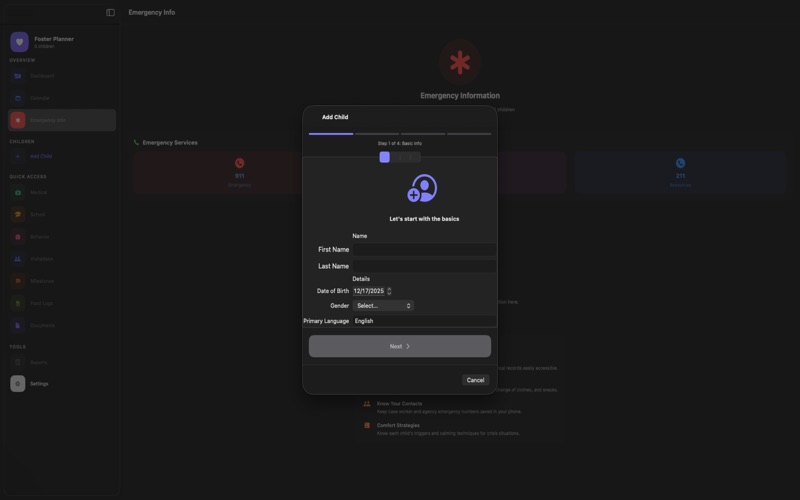Click the Date of Birth stepper arrows
Screen dimensions: 800x500
tap(389, 291)
